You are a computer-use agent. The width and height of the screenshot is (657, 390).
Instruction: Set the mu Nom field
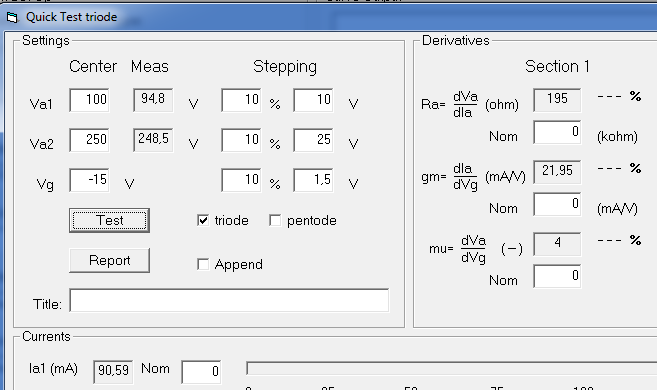[x=557, y=276]
